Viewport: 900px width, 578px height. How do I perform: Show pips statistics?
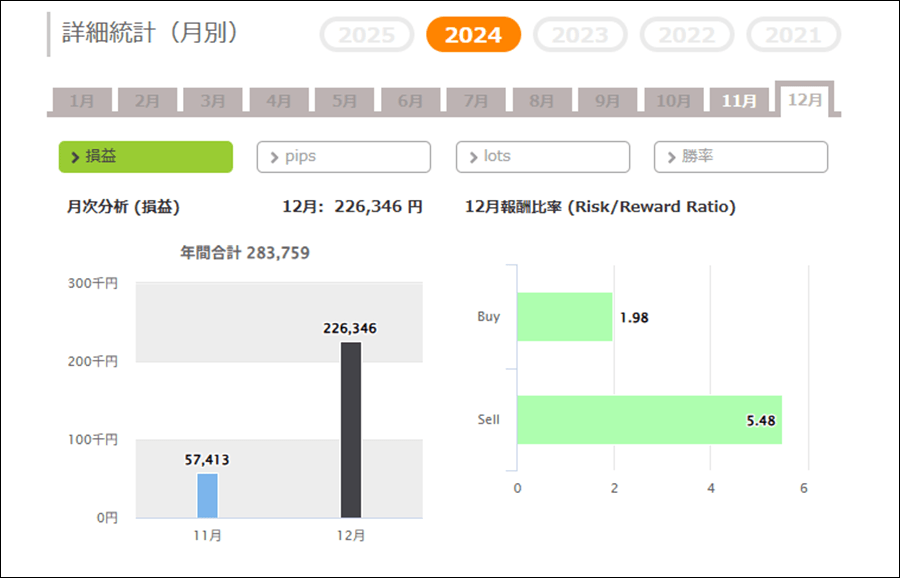[x=343, y=157]
